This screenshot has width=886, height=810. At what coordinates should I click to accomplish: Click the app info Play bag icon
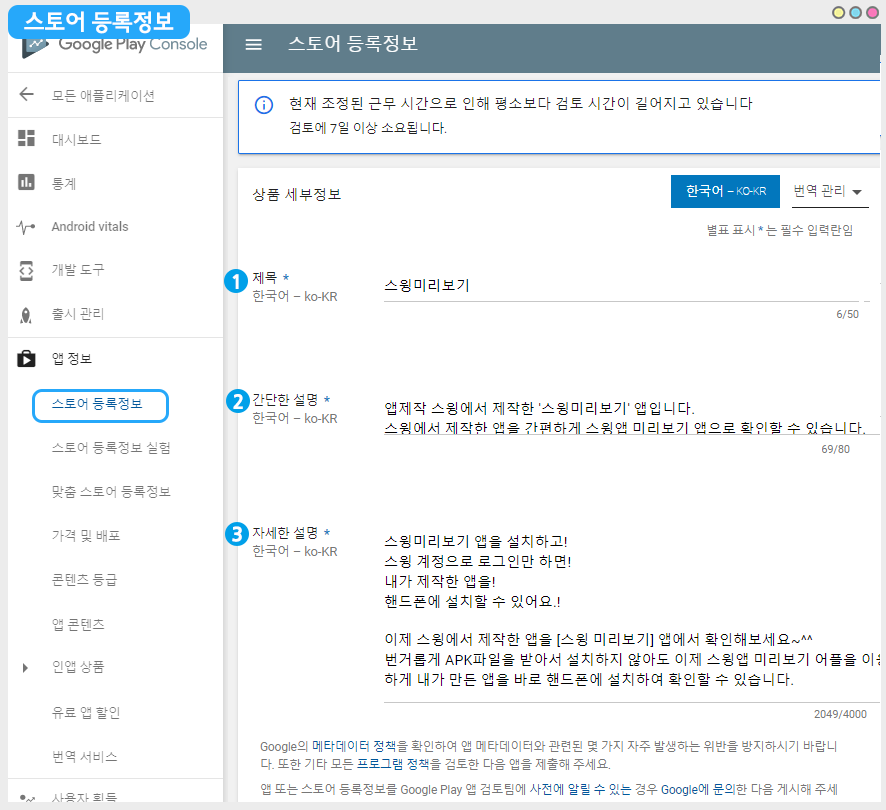(27, 358)
